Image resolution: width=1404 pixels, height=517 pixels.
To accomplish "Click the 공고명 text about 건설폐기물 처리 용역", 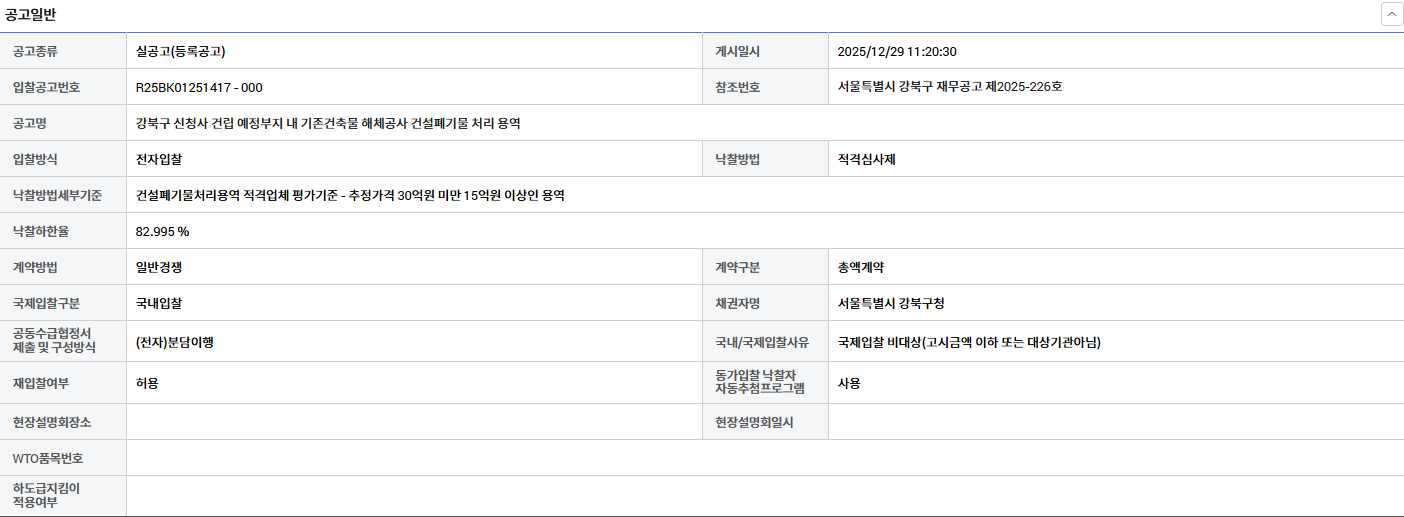I will (328, 123).
